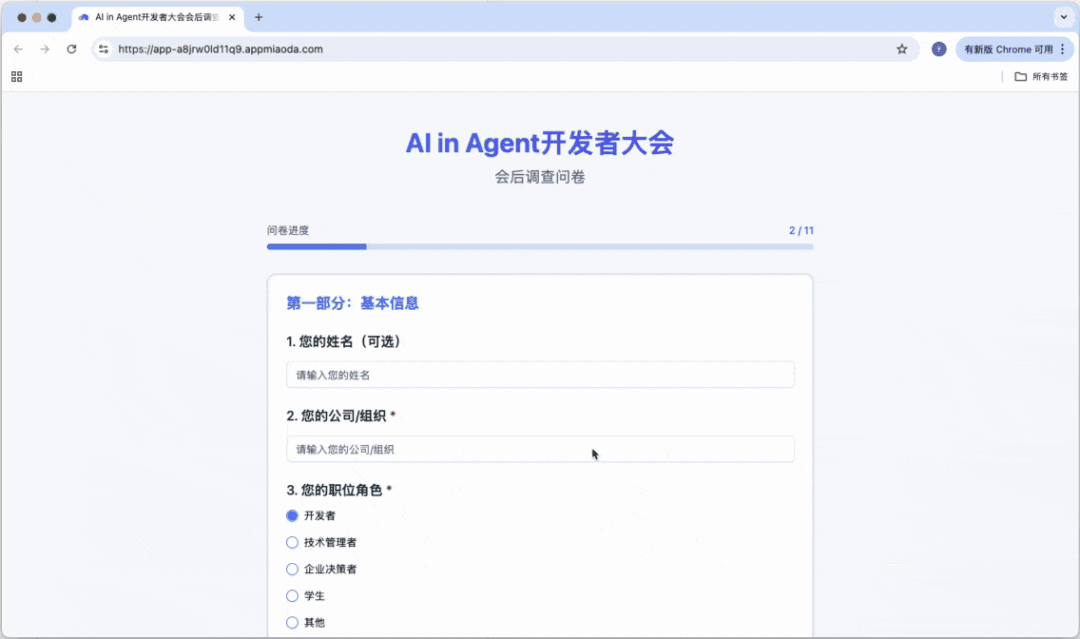Open the apps grid in bookmarks bar
Viewport: 1080px width, 639px height.
pos(17,76)
